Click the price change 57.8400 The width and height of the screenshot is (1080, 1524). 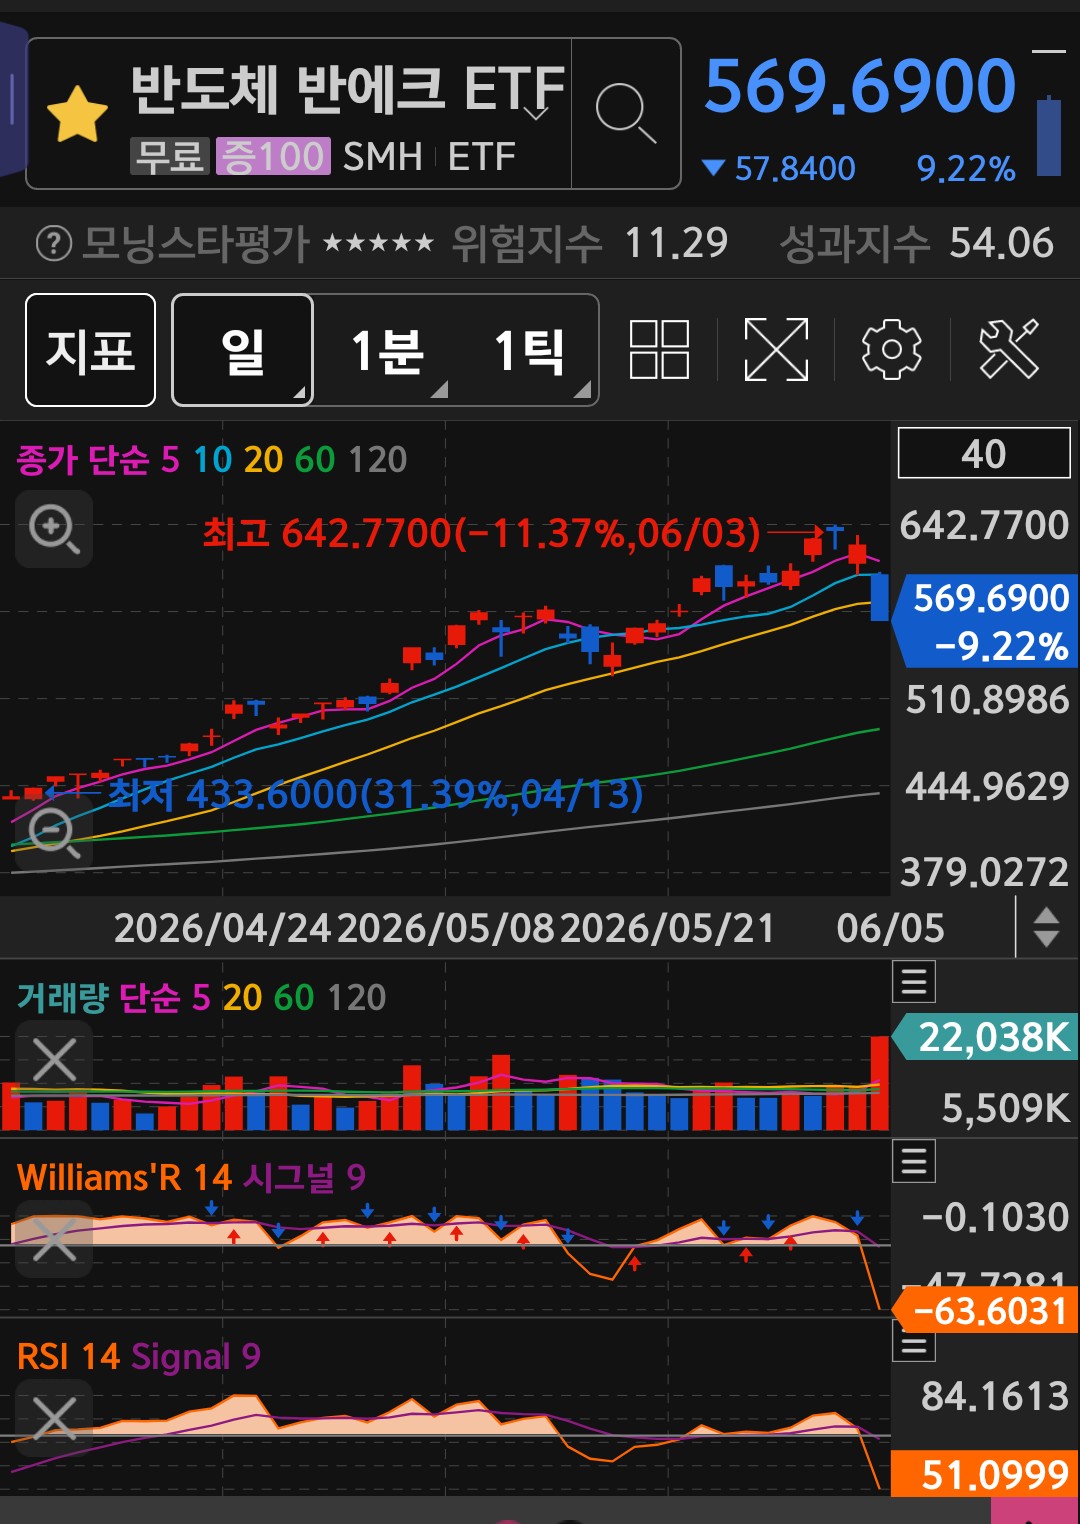click(795, 168)
